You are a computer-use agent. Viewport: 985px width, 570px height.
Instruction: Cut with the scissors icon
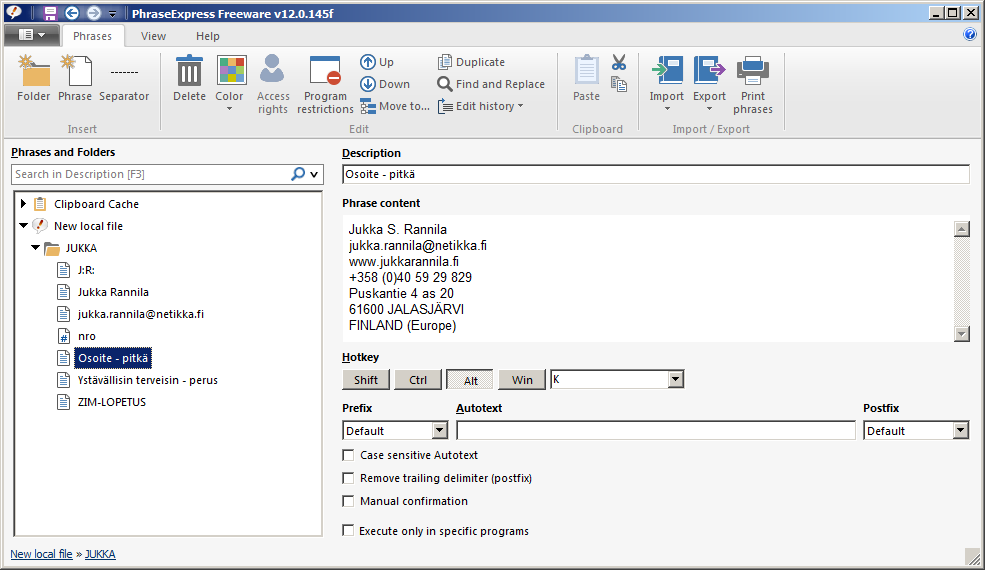click(619, 62)
